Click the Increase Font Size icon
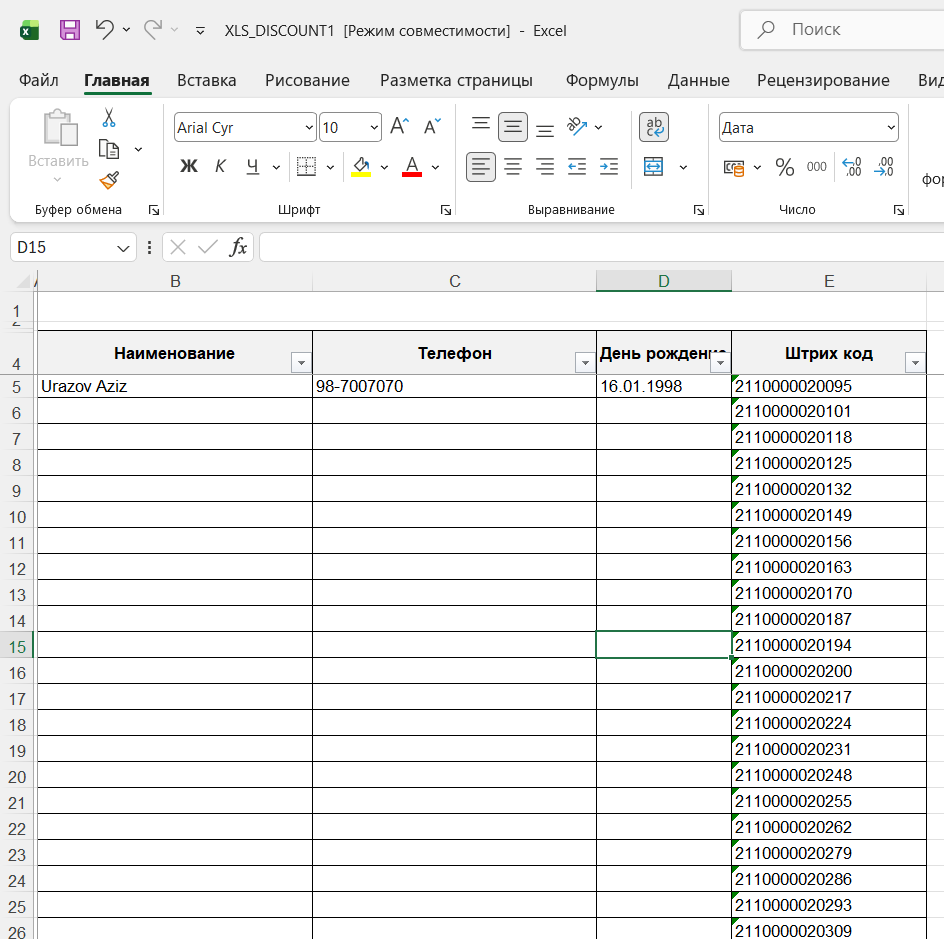 399,127
